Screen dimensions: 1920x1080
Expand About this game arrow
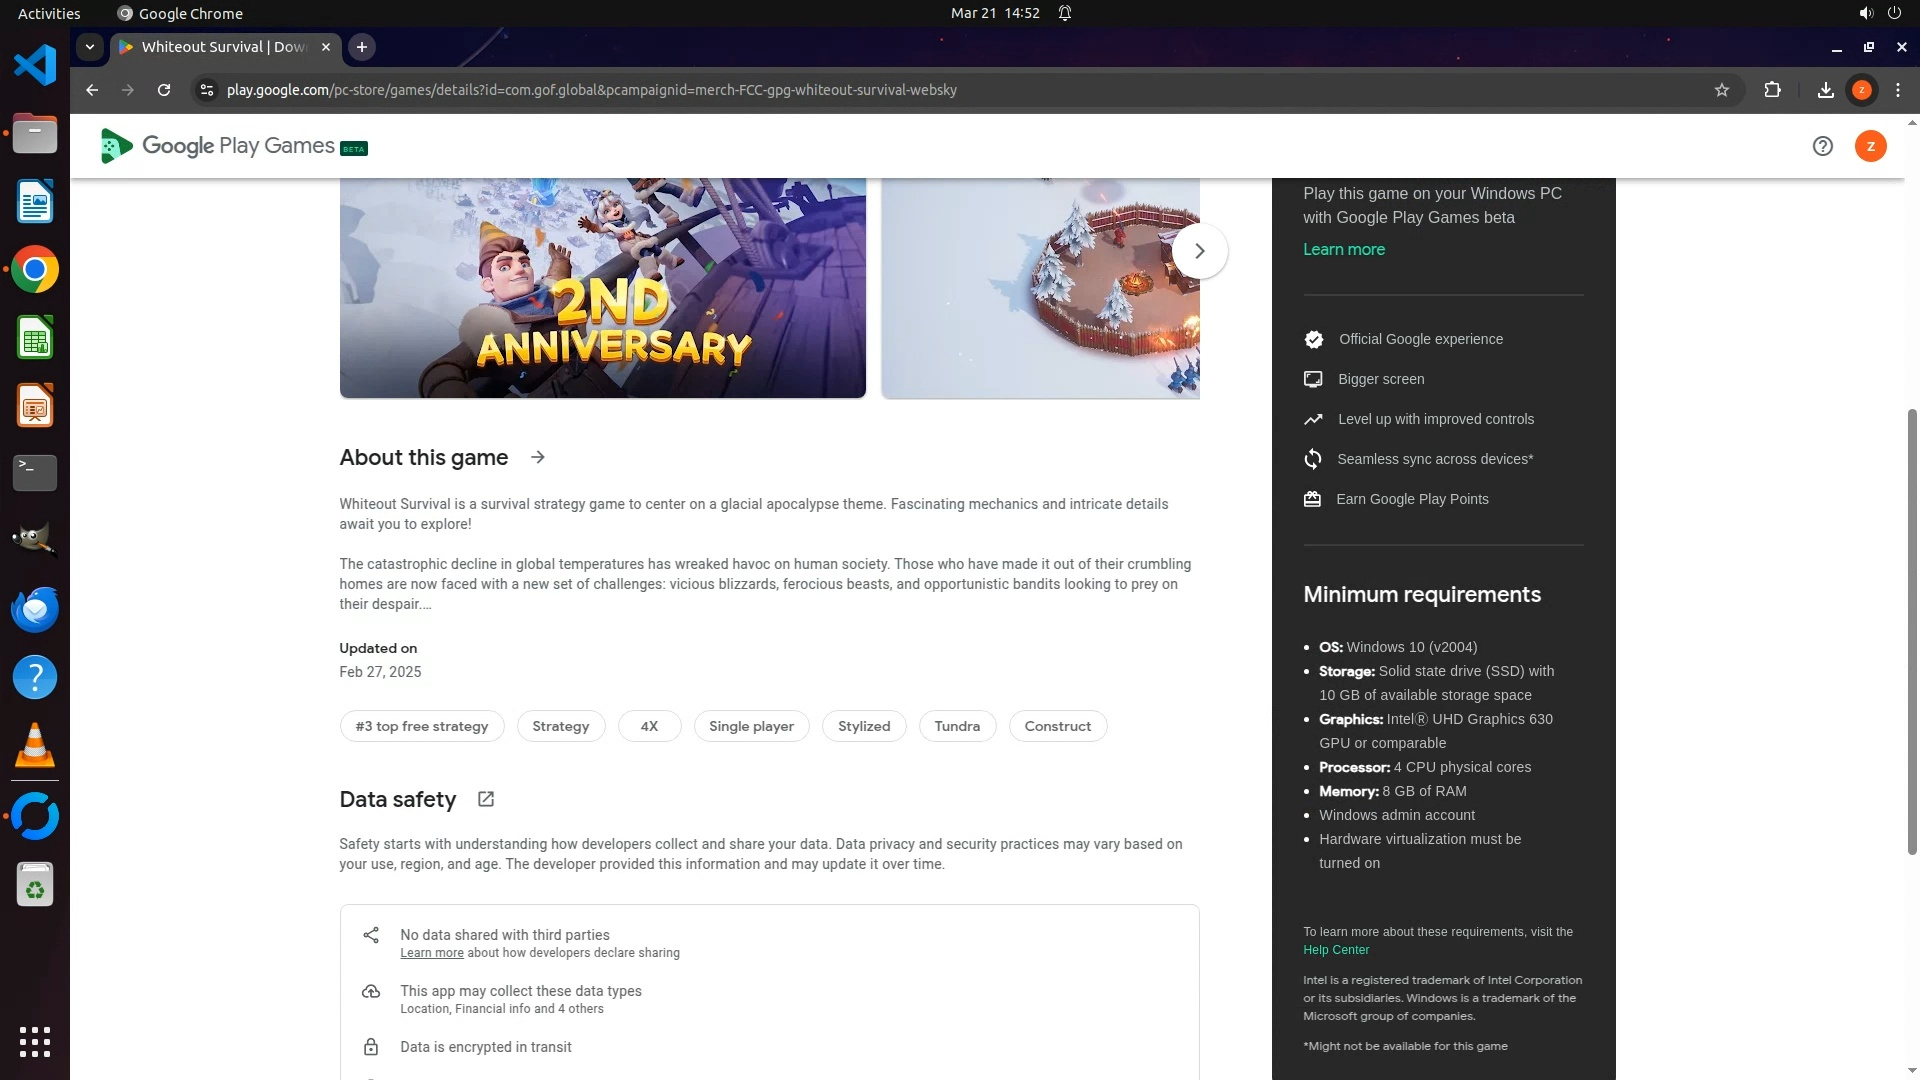click(538, 457)
